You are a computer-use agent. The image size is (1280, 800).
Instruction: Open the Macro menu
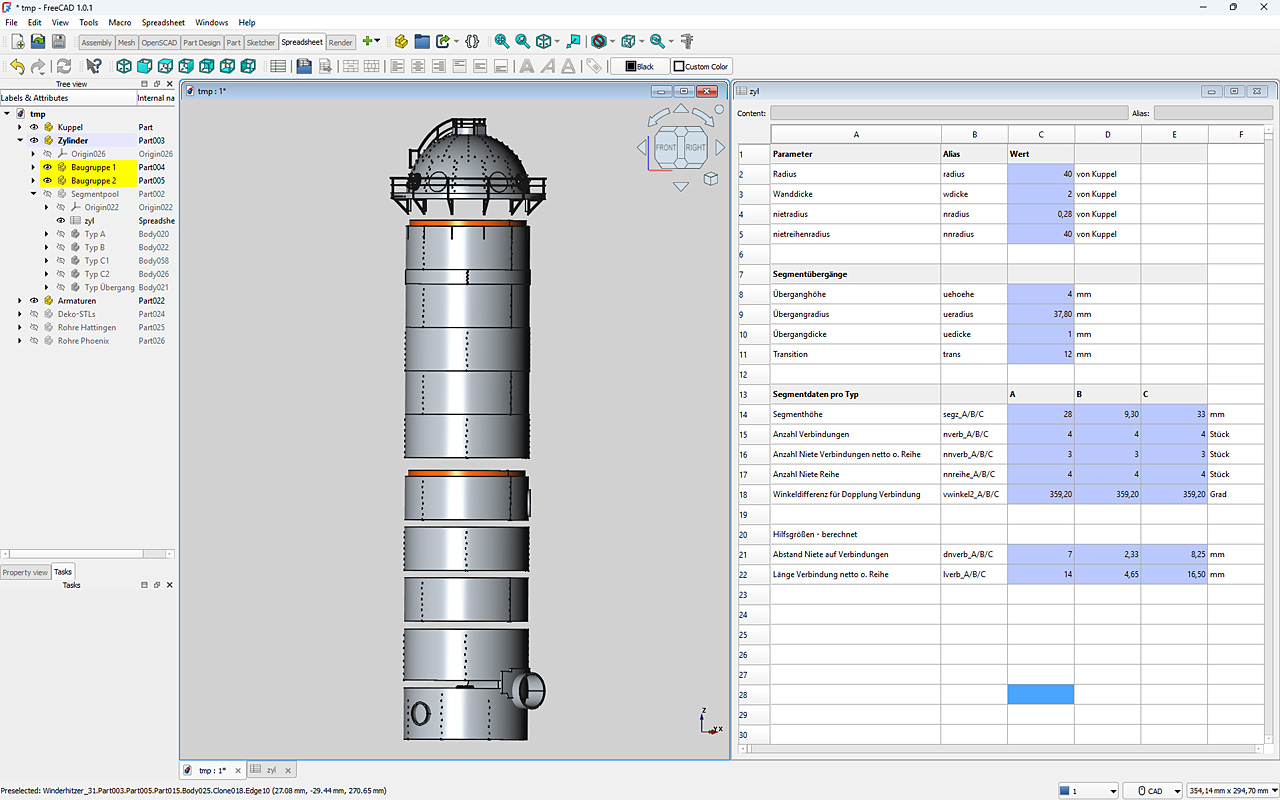(x=119, y=22)
